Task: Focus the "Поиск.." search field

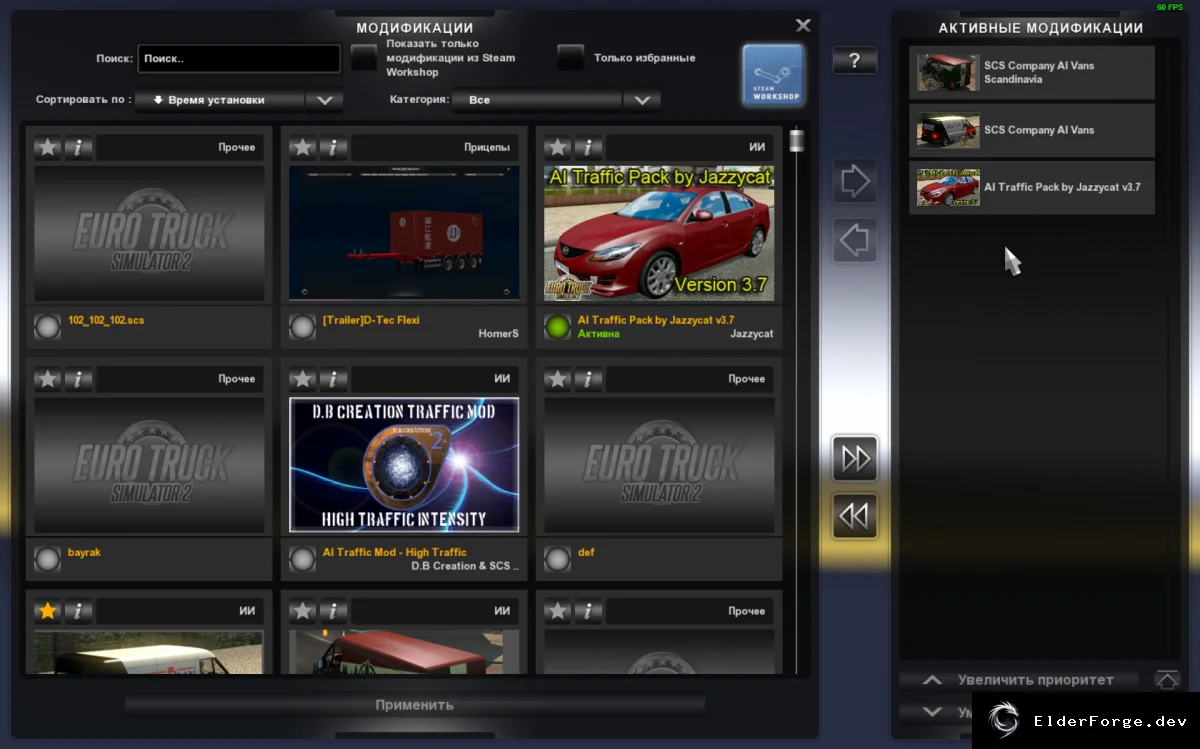Action: click(x=239, y=59)
